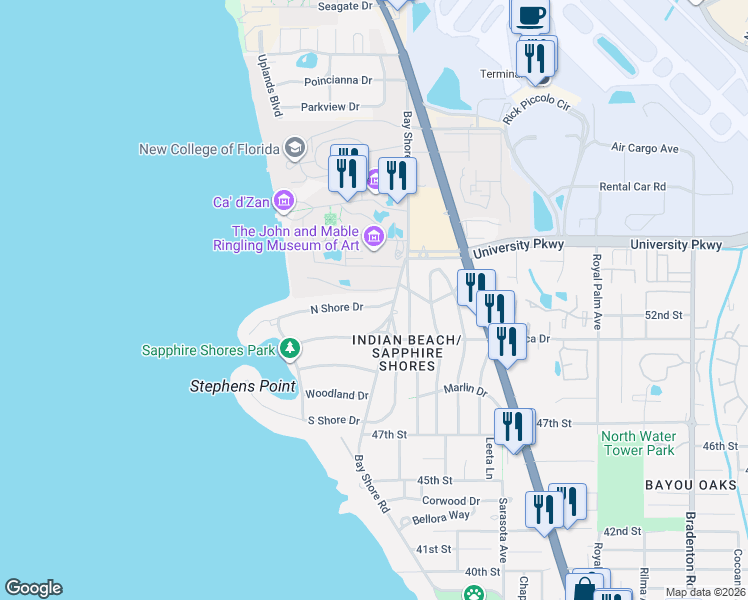The height and width of the screenshot is (600, 748).
Task: Click the Poincianna Dr street label
Action: [338, 81]
